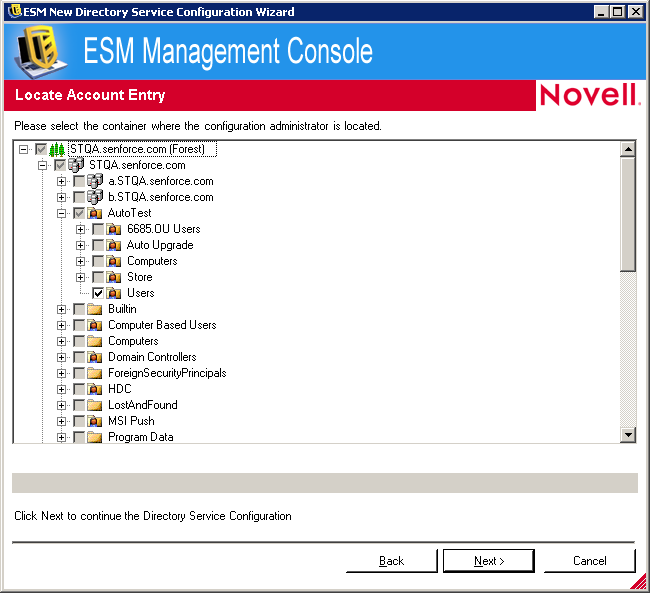Image resolution: width=650 pixels, height=593 pixels.
Task: Select the "LostAndFound" tree entry
Action: (x=143, y=405)
